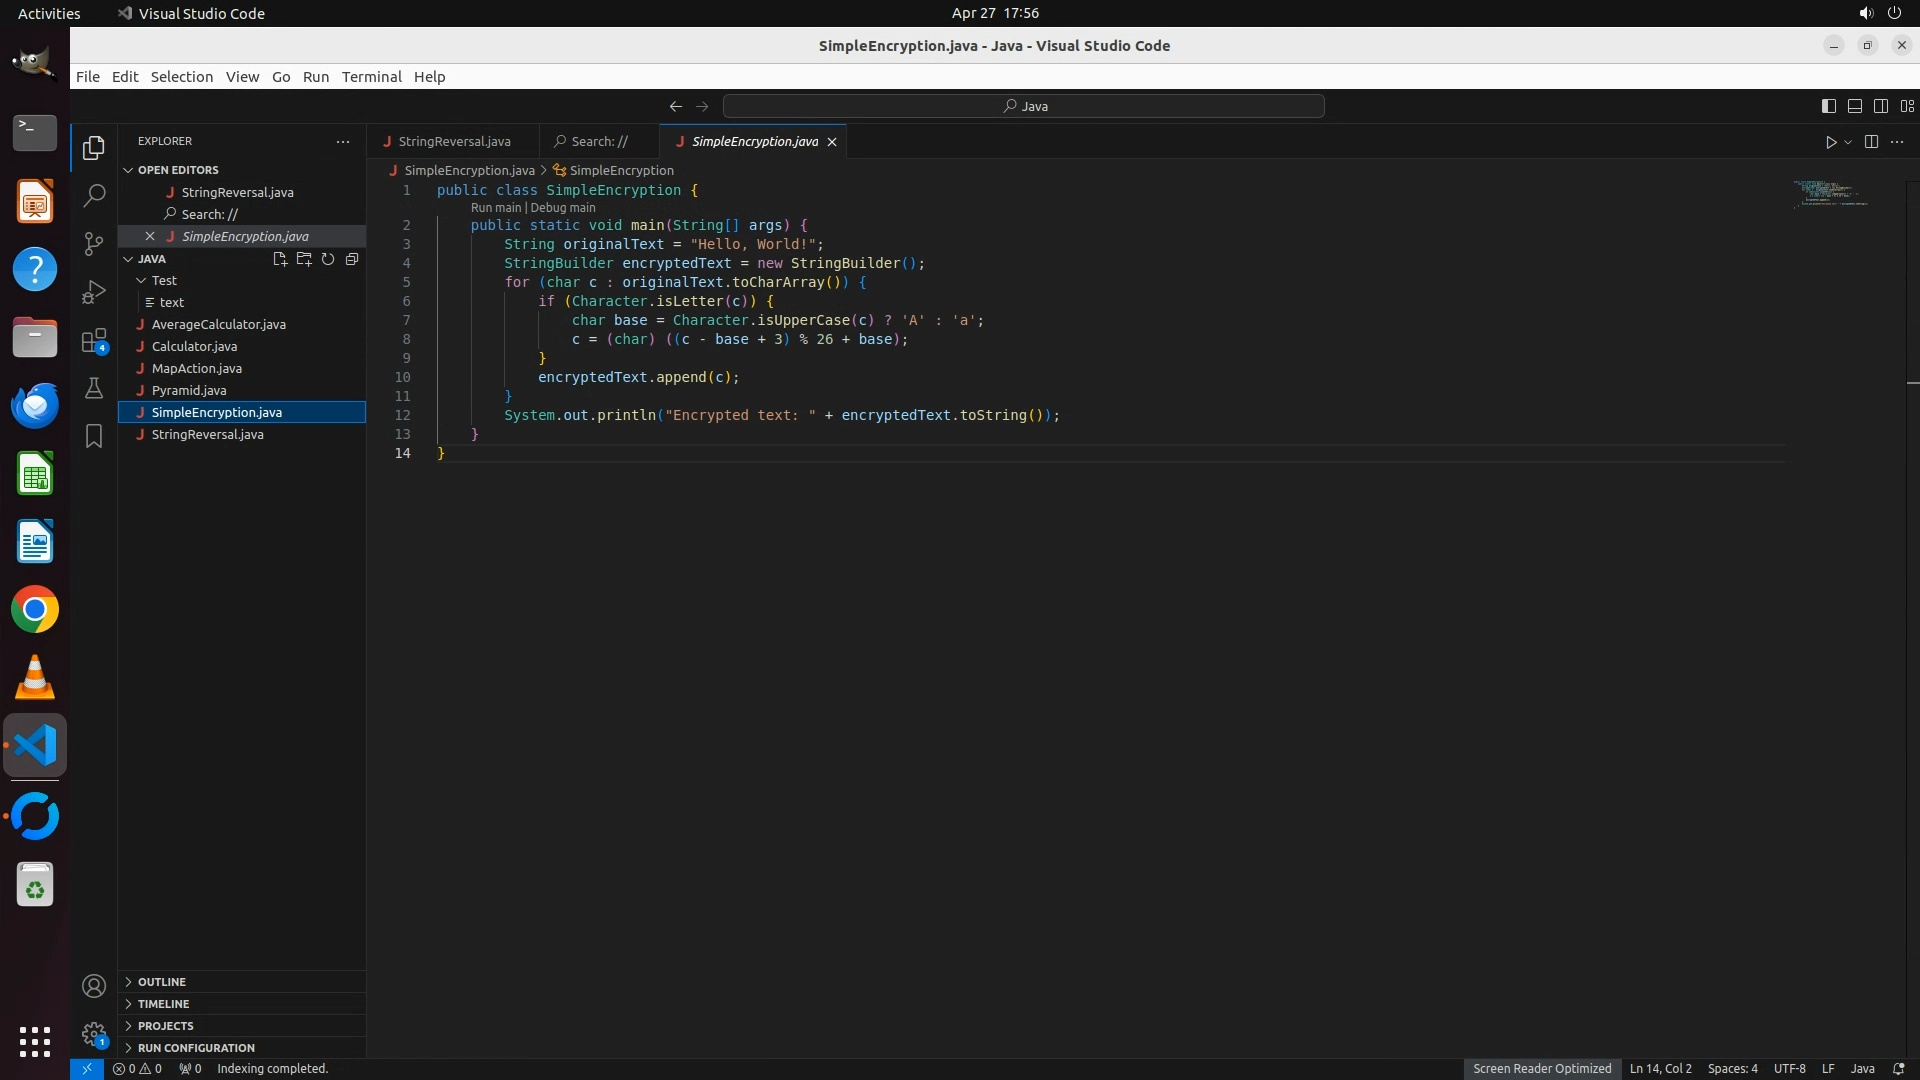
Task: Open the Extensions view
Action: point(93,340)
